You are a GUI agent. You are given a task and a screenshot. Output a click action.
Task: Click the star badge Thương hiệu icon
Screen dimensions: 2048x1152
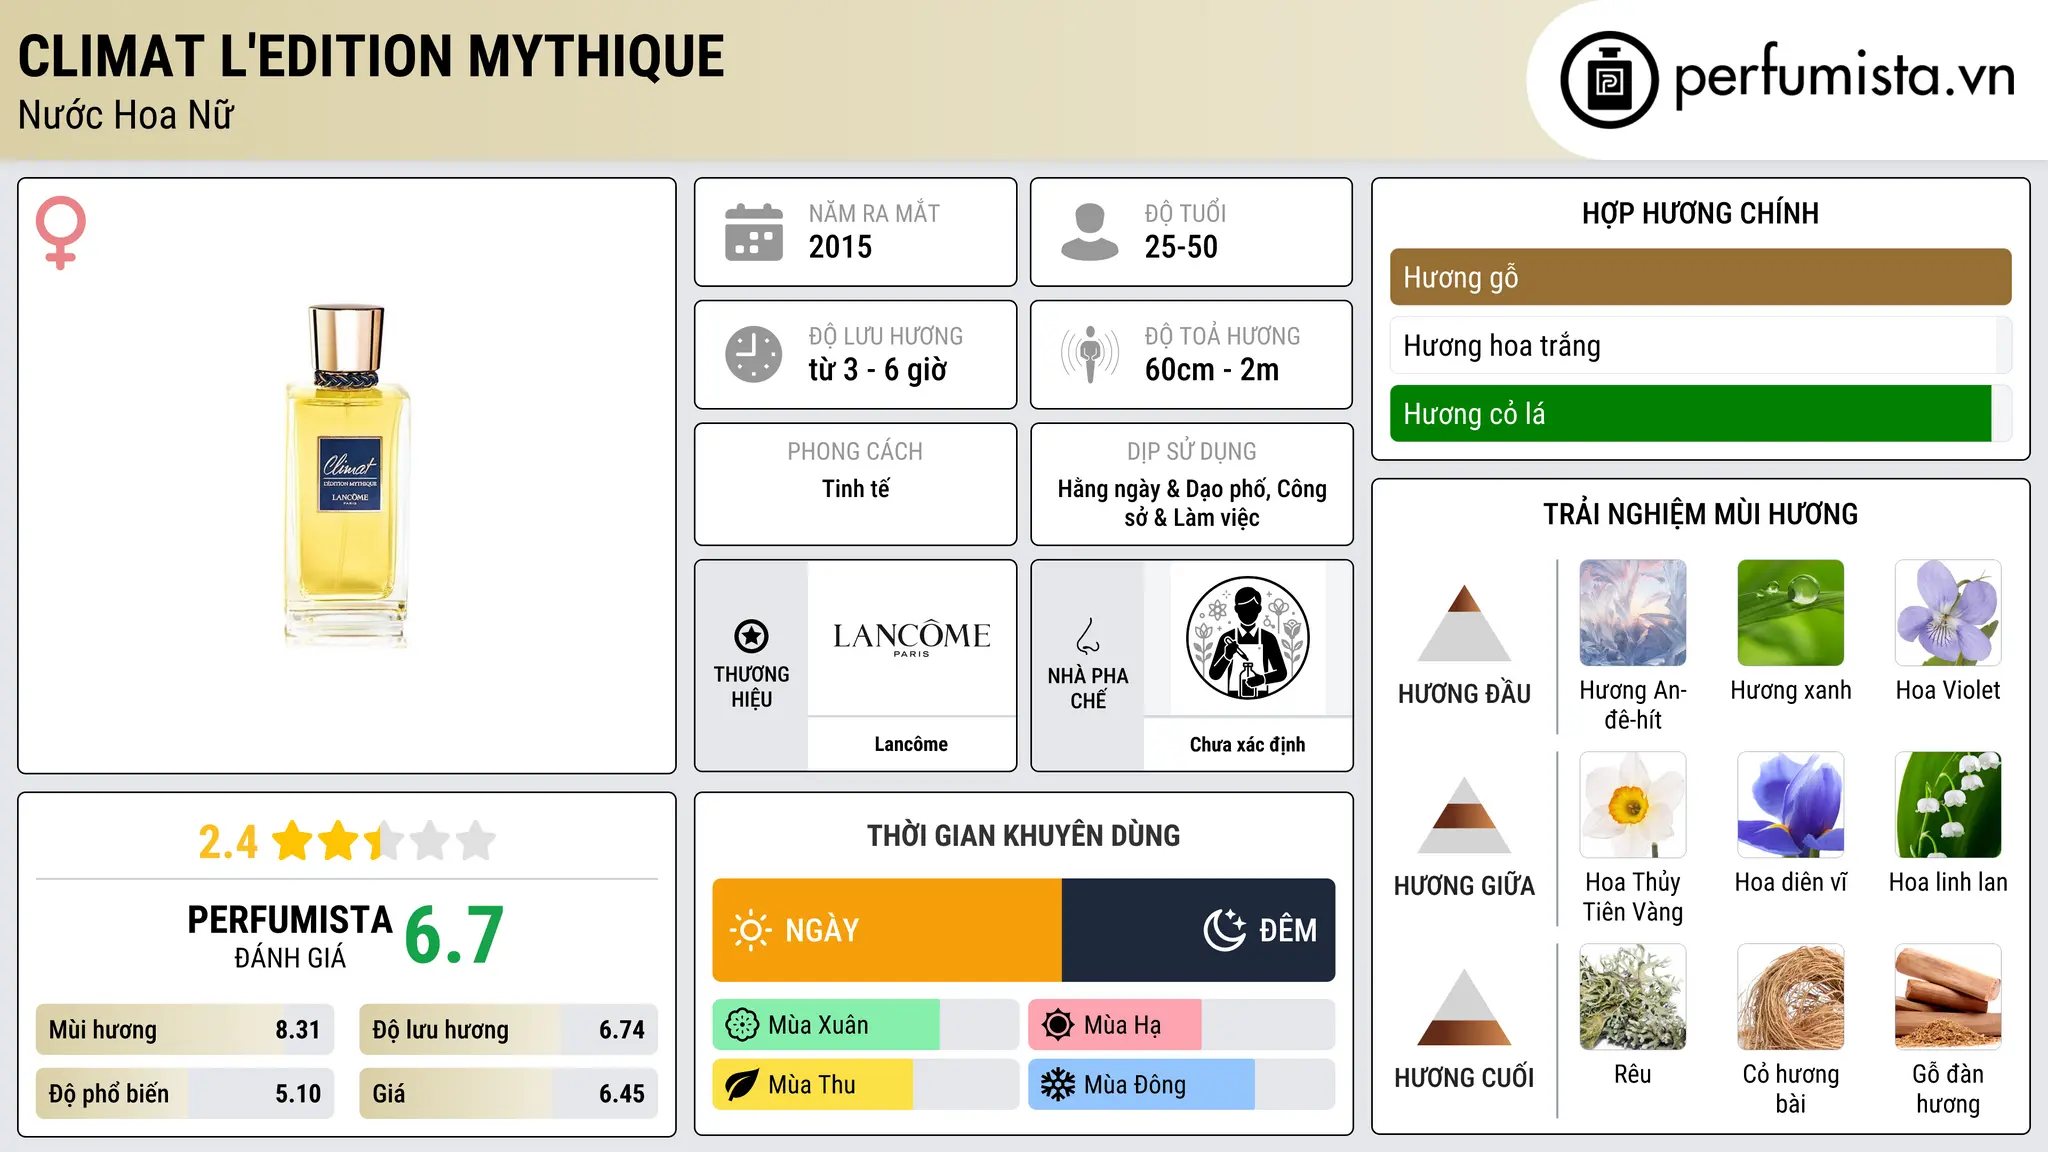(751, 636)
